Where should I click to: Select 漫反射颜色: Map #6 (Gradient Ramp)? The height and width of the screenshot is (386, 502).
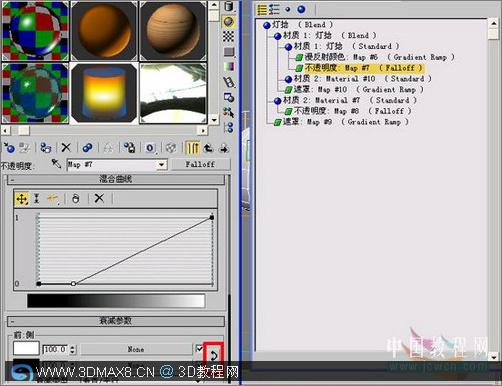point(375,57)
